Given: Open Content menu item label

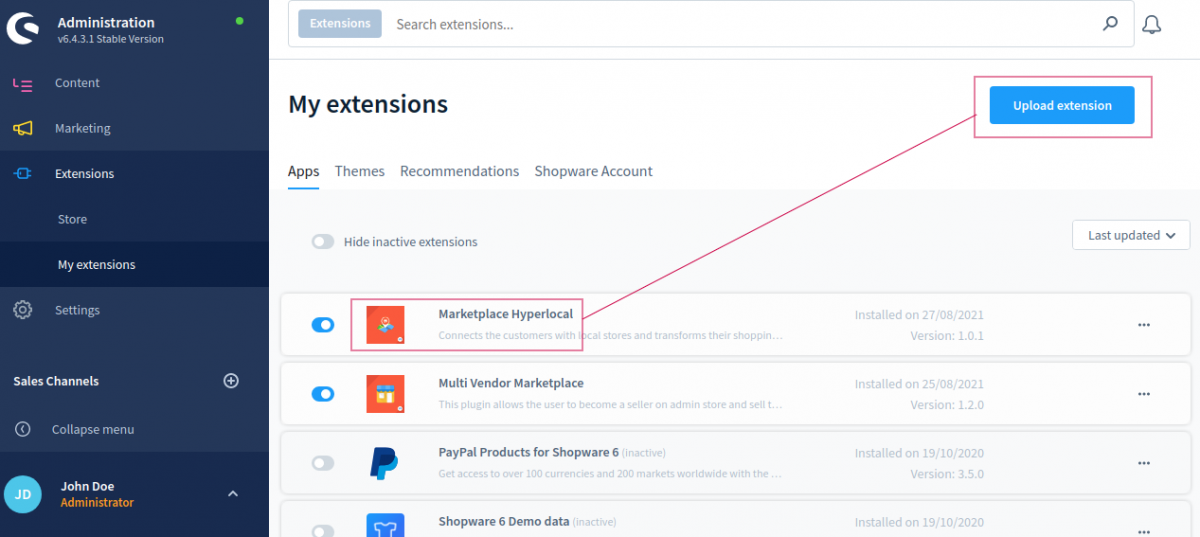Looking at the screenshot, I should click(77, 83).
